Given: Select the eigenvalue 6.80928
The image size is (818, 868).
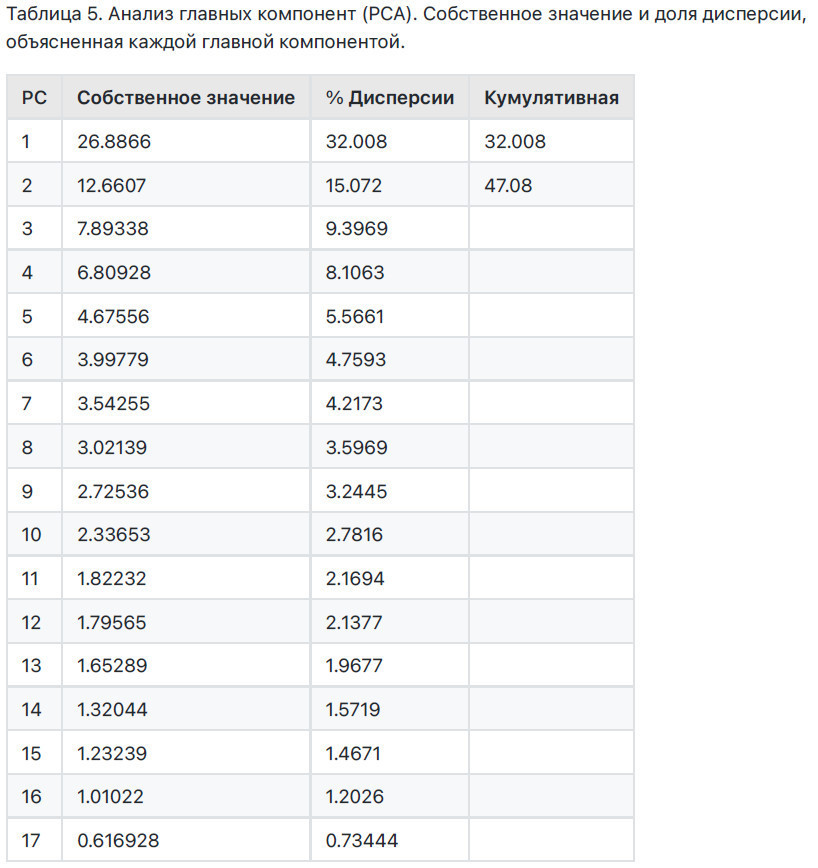Looking at the screenshot, I should pyautogui.click(x=113, y=273).
